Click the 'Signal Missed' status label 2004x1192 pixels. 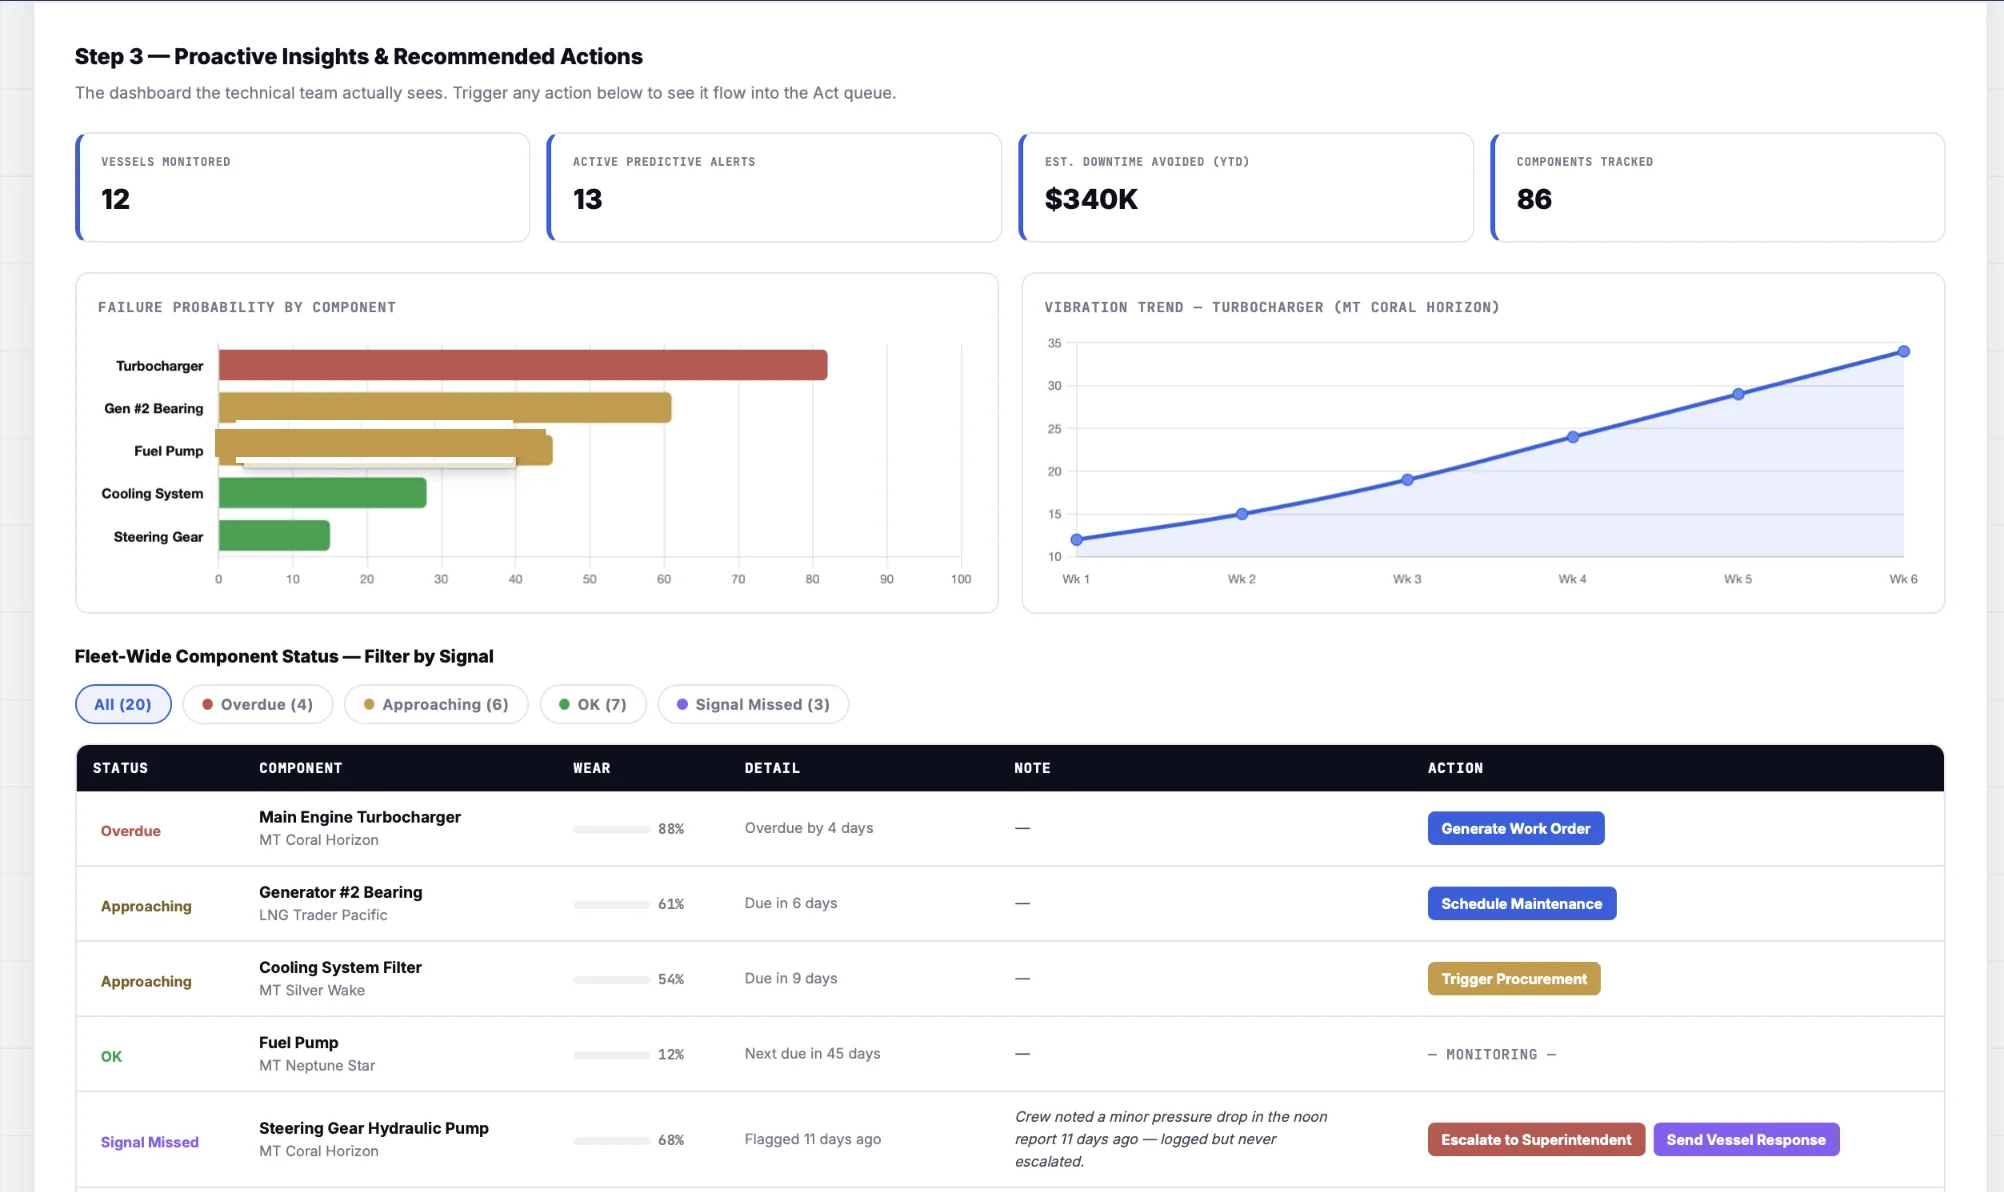tap(149, 1142)
